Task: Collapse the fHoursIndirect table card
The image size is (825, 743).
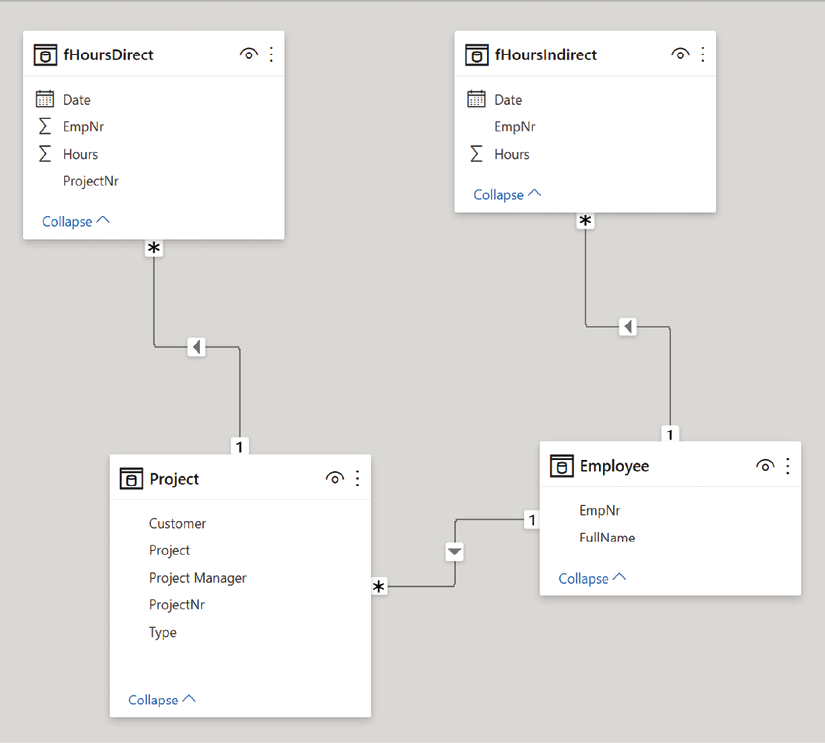Action: coord(507,195)
